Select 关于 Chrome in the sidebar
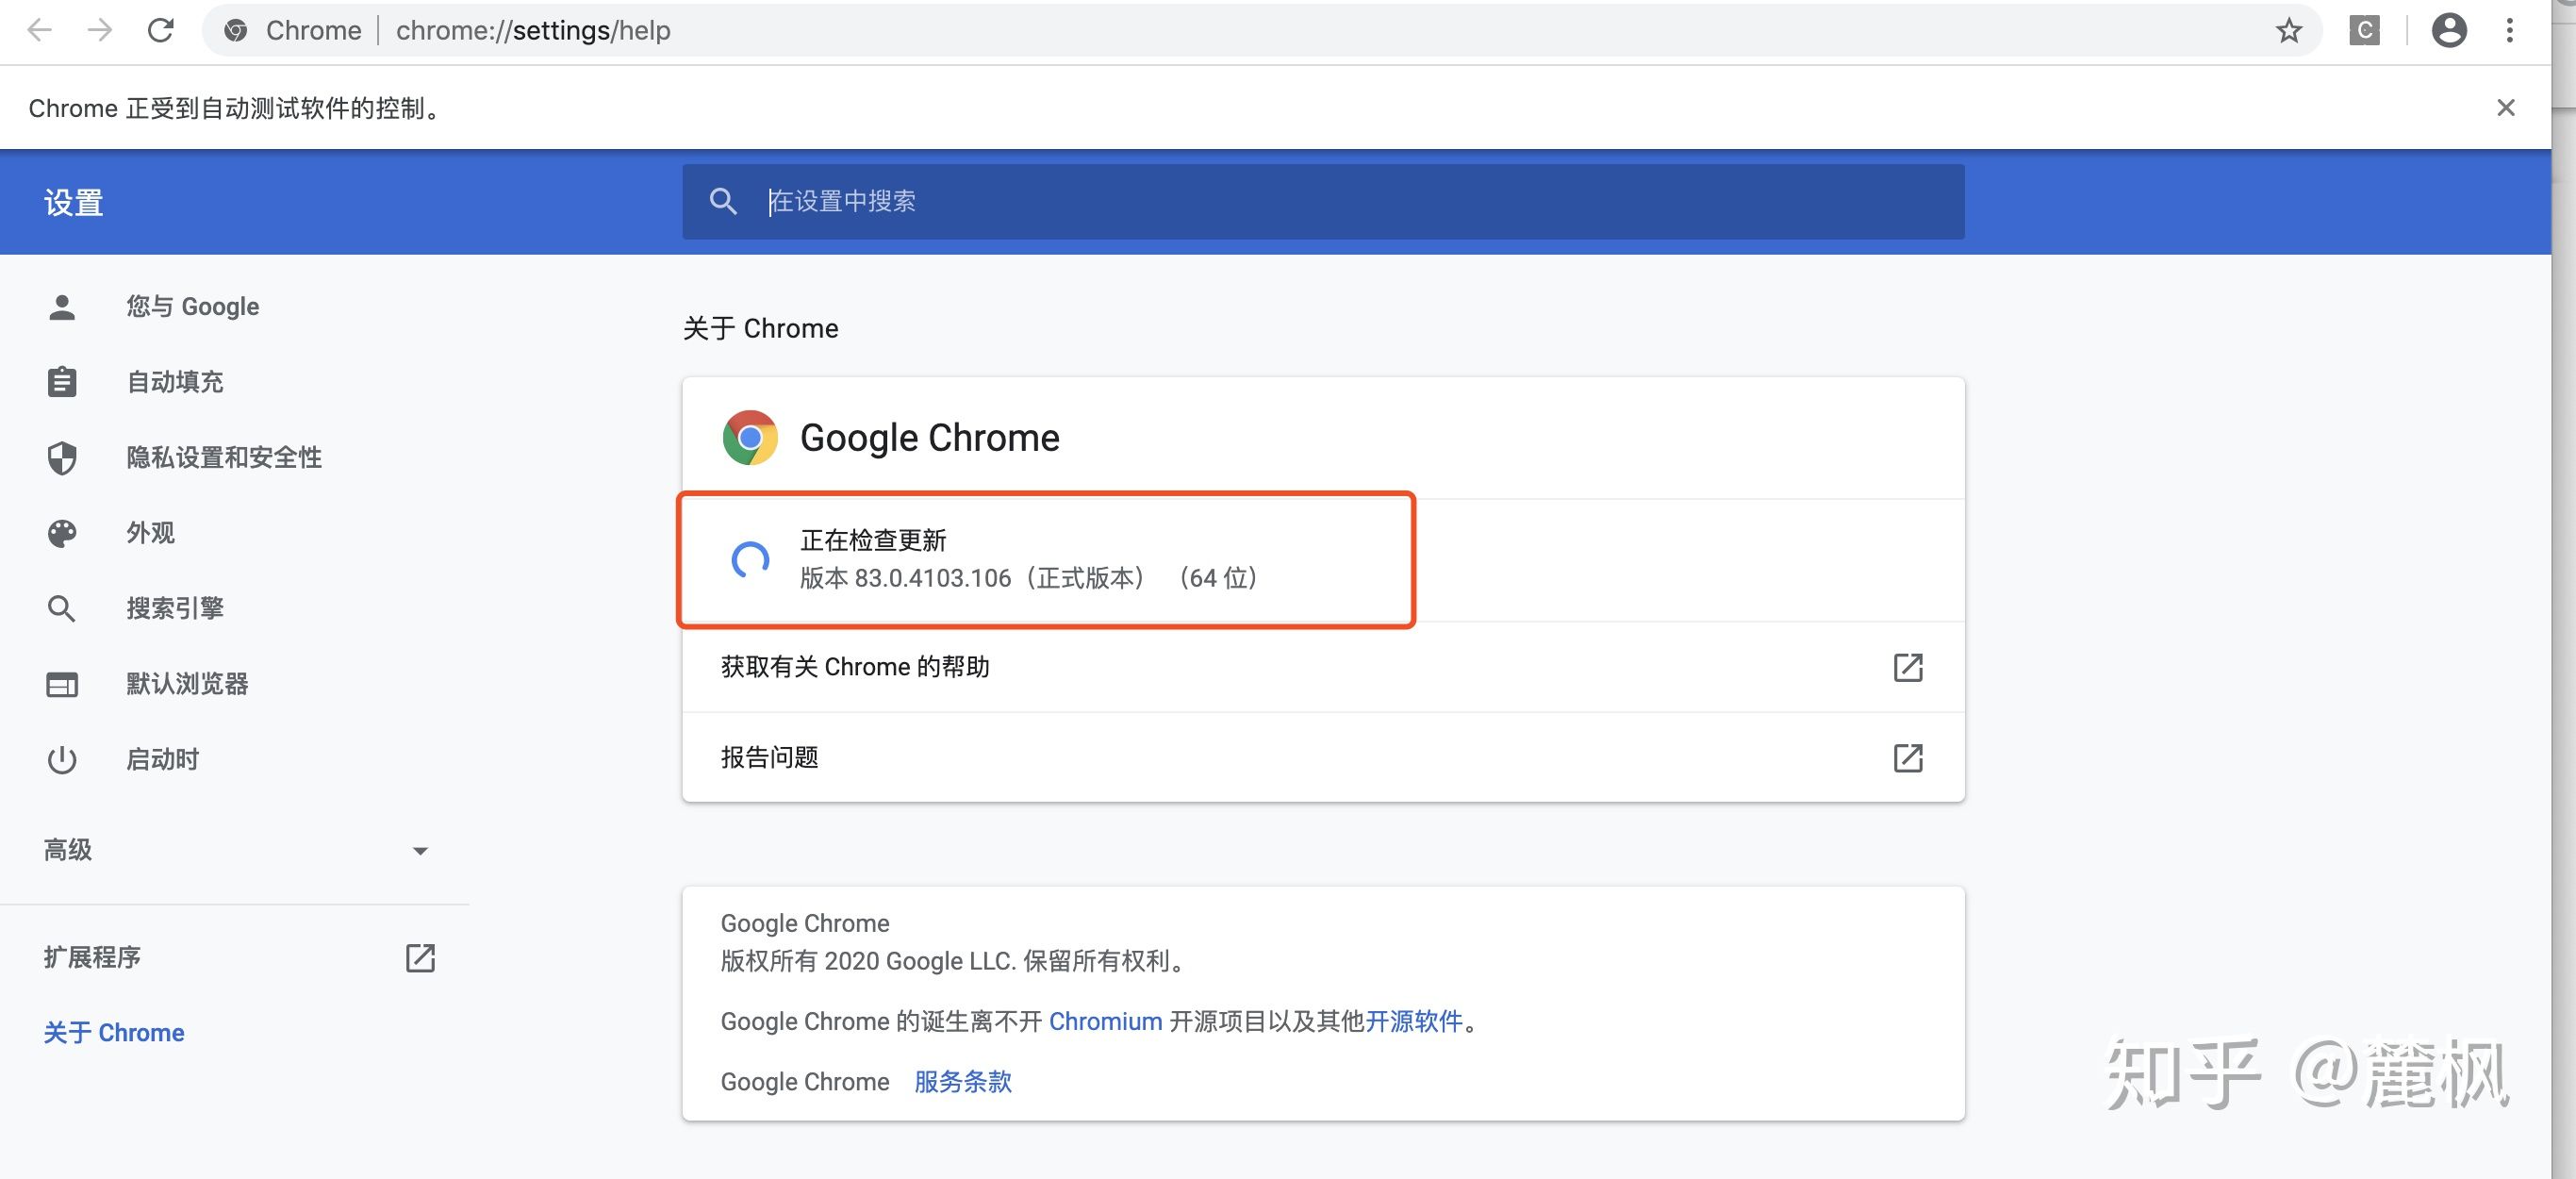 [x=113, y=1032]
